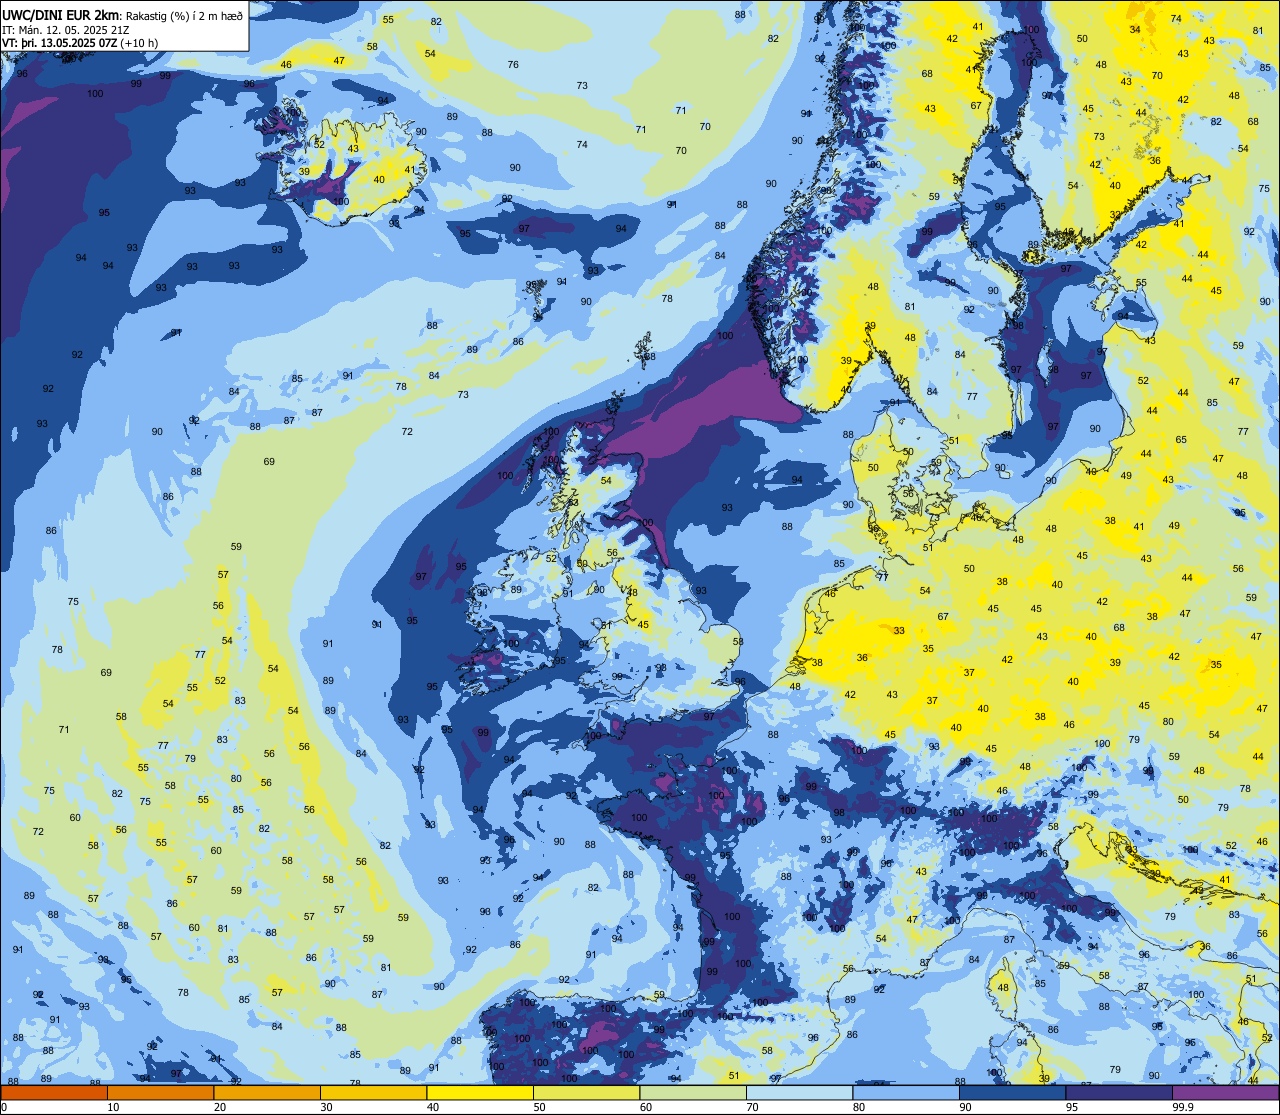Select the purple legend swatch above 99.9
Screen dimensions: 1280x1115
coord(1225,1092)
